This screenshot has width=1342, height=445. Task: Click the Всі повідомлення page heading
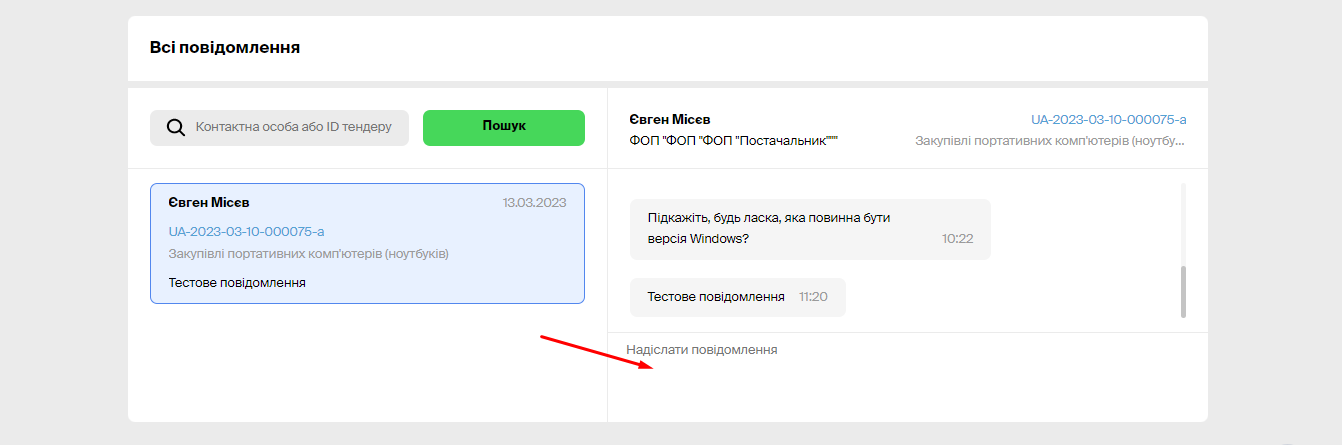pos(225,47)
